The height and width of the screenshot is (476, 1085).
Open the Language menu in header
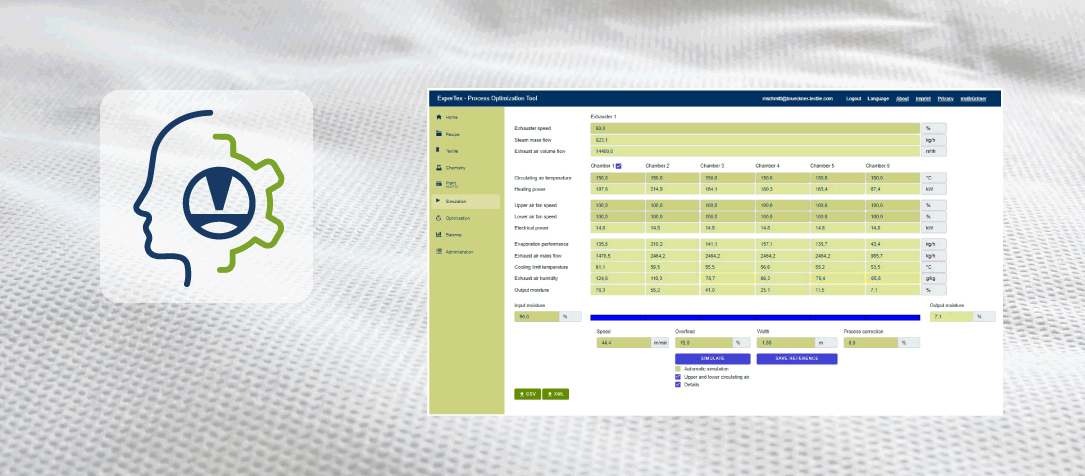click(878, 99)
